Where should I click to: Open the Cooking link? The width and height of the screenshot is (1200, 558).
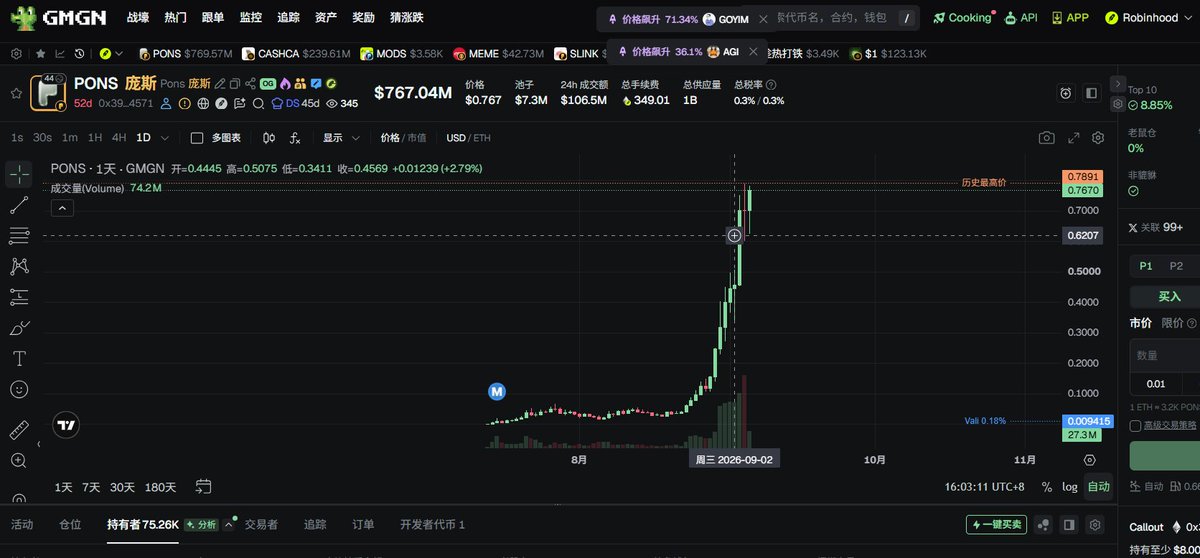coord(963,18)
